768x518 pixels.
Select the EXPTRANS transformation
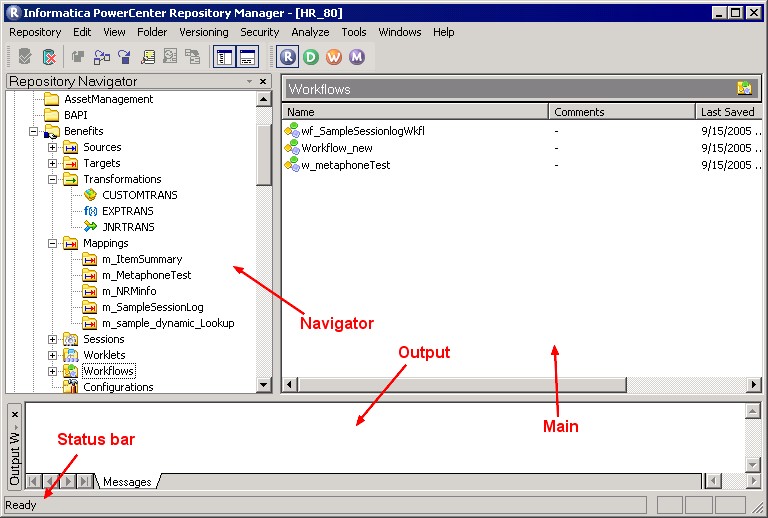point(127,211)
